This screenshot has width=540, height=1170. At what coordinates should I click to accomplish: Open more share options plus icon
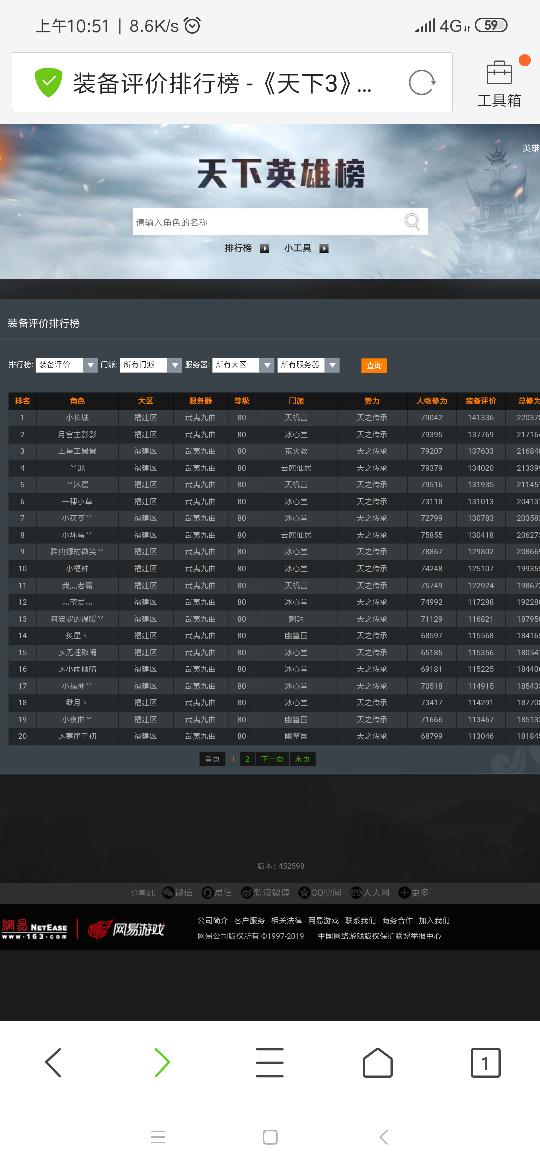[404, 892]
